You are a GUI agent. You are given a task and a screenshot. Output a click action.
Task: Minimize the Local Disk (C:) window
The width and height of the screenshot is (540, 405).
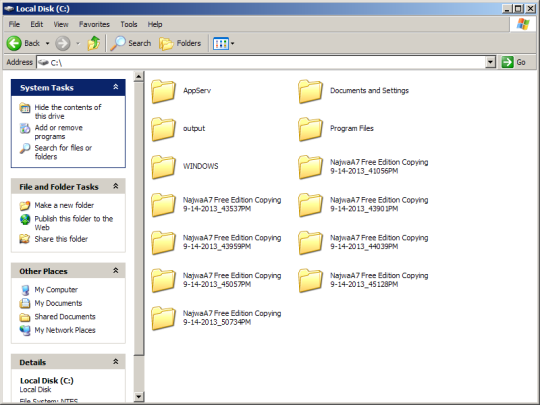(507, 9)
